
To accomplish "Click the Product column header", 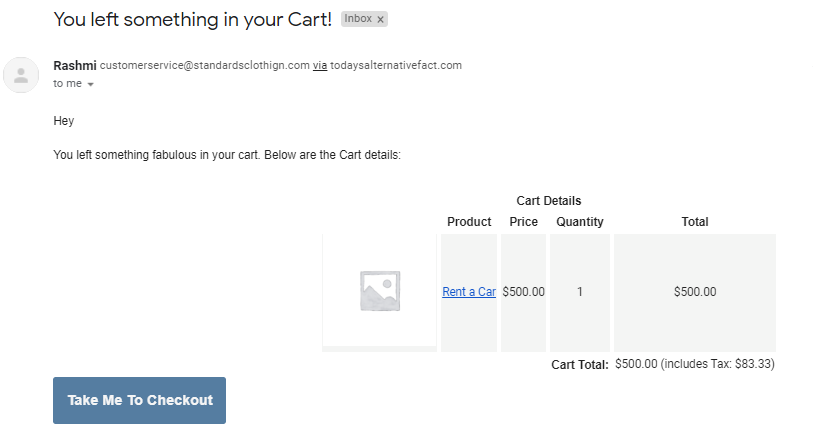I will (469, 222).
